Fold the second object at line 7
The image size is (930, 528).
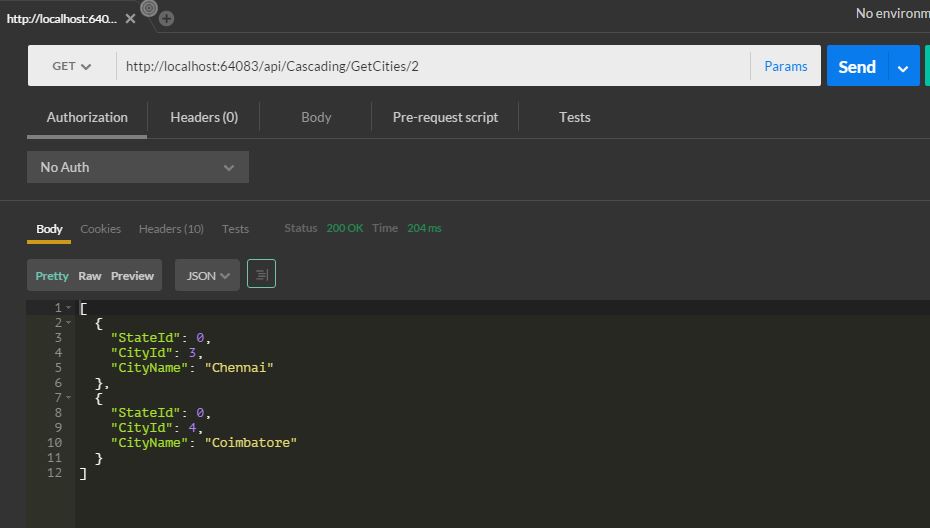(x=69, y=398)
